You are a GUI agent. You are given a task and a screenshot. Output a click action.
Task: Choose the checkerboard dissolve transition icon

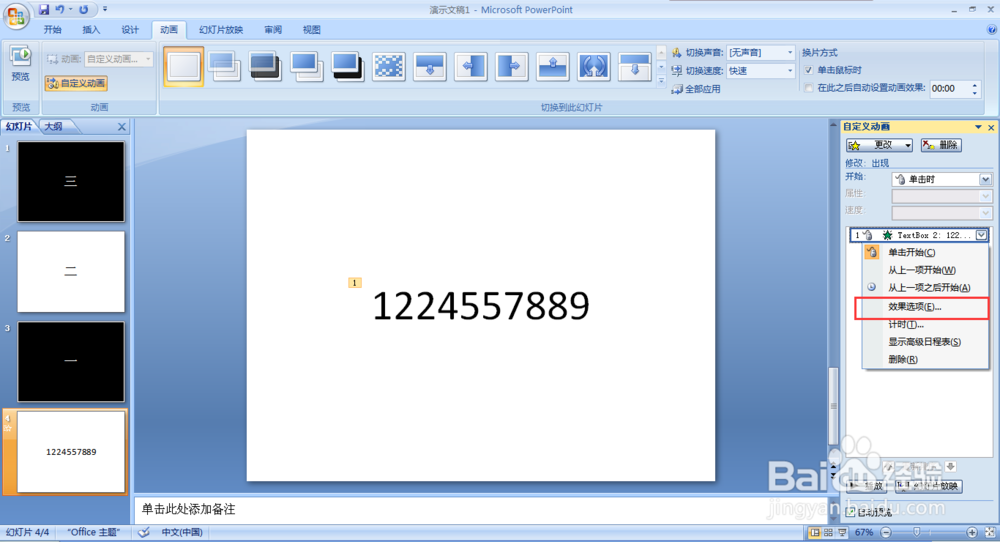pyautogui.click(x=388, y=66)
